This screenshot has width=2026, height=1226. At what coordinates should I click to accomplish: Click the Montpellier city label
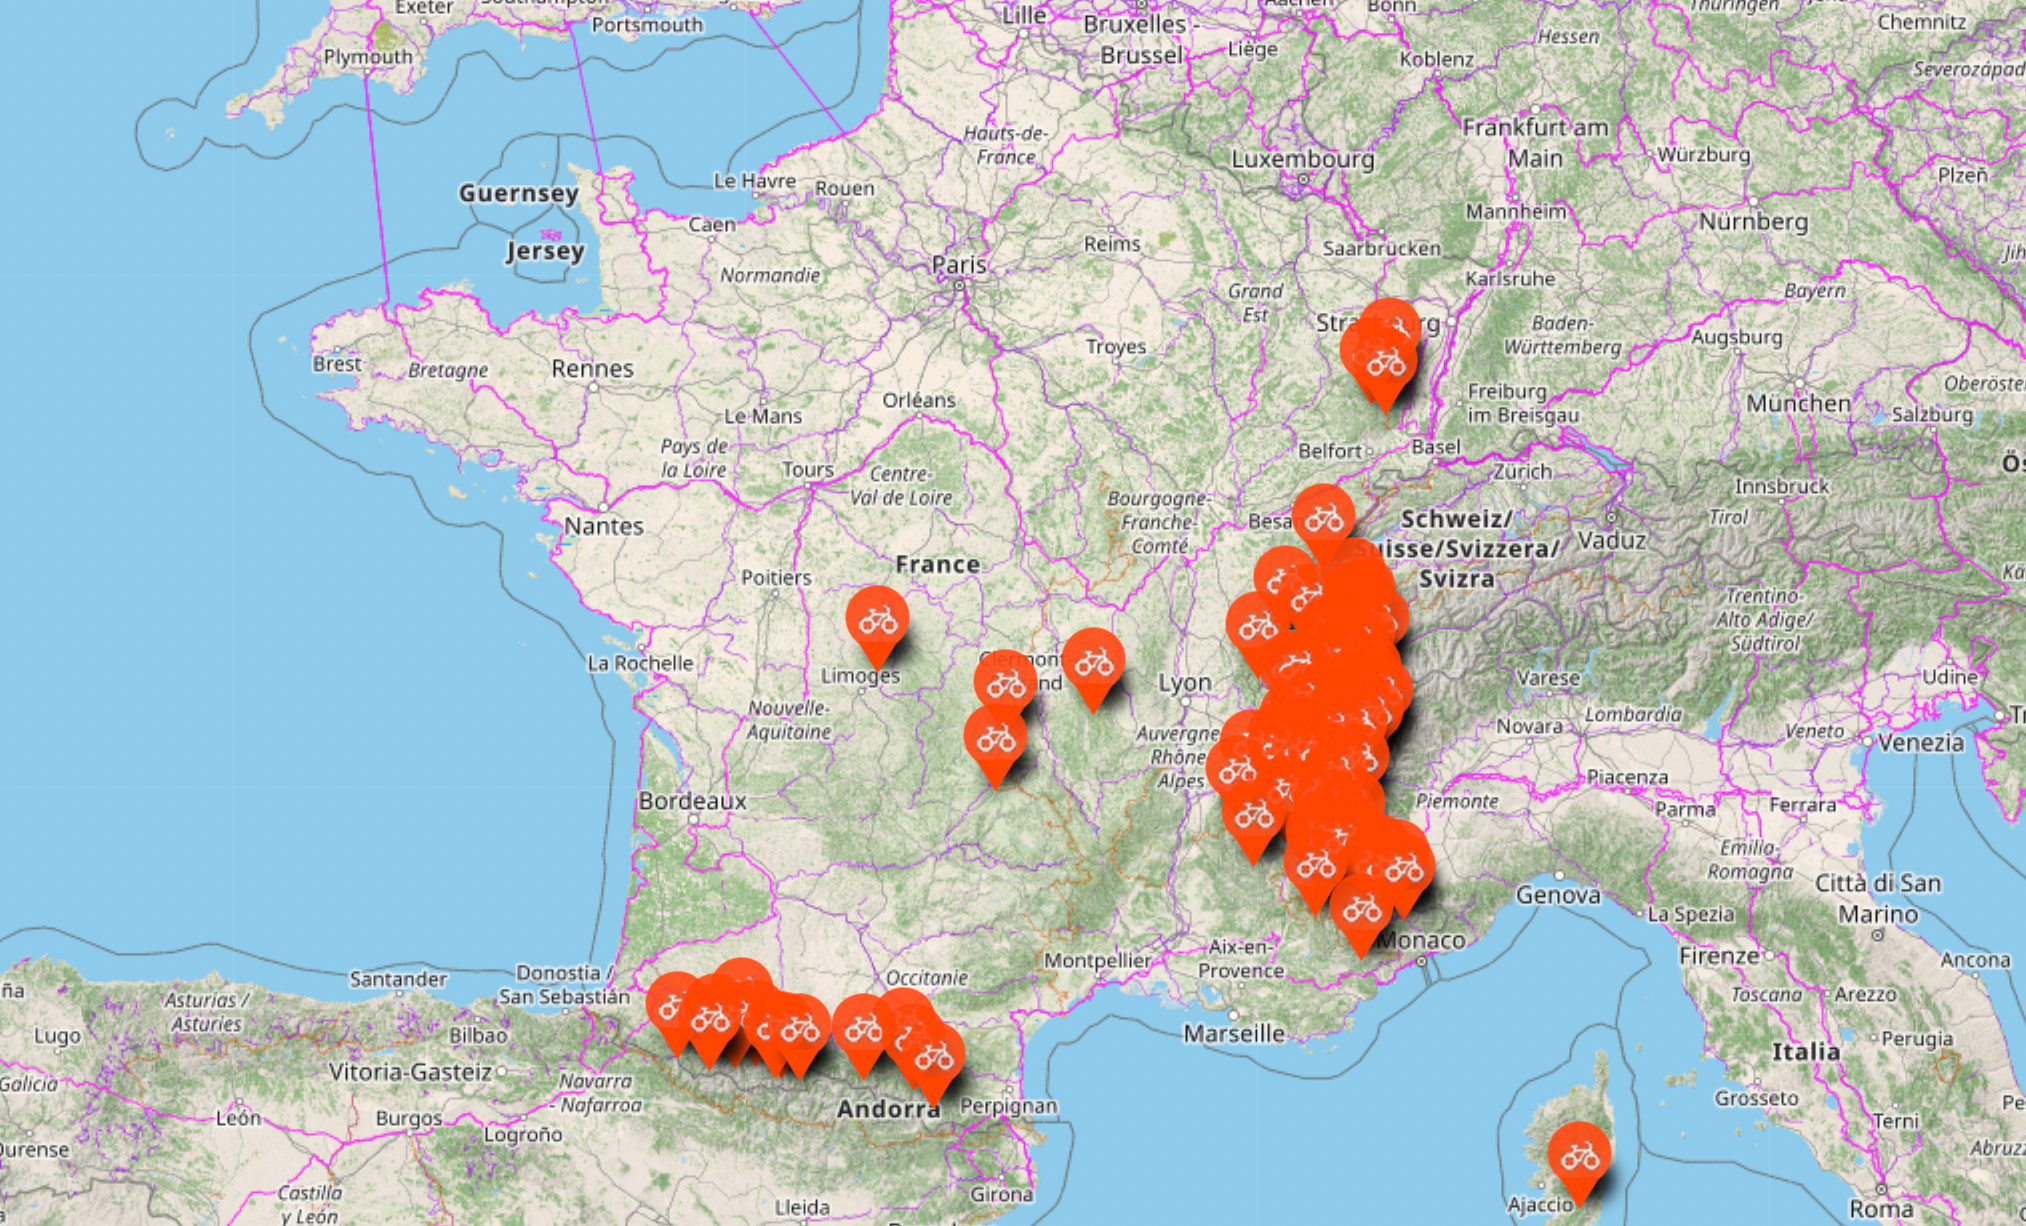[x=1097, y=961]
